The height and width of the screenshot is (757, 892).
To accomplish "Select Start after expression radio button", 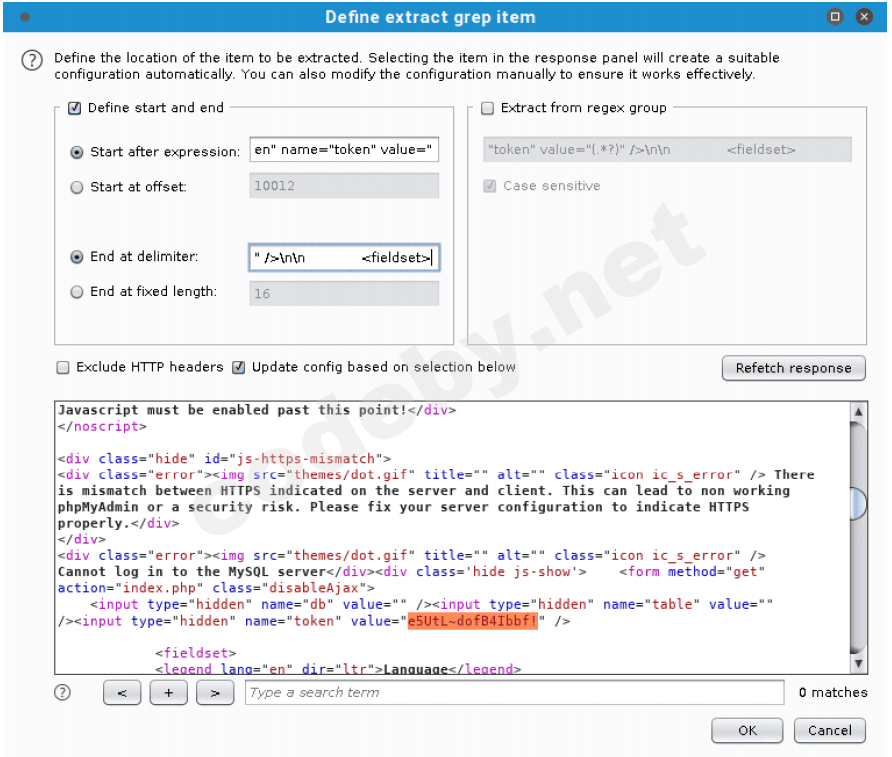I will [76, 152].
